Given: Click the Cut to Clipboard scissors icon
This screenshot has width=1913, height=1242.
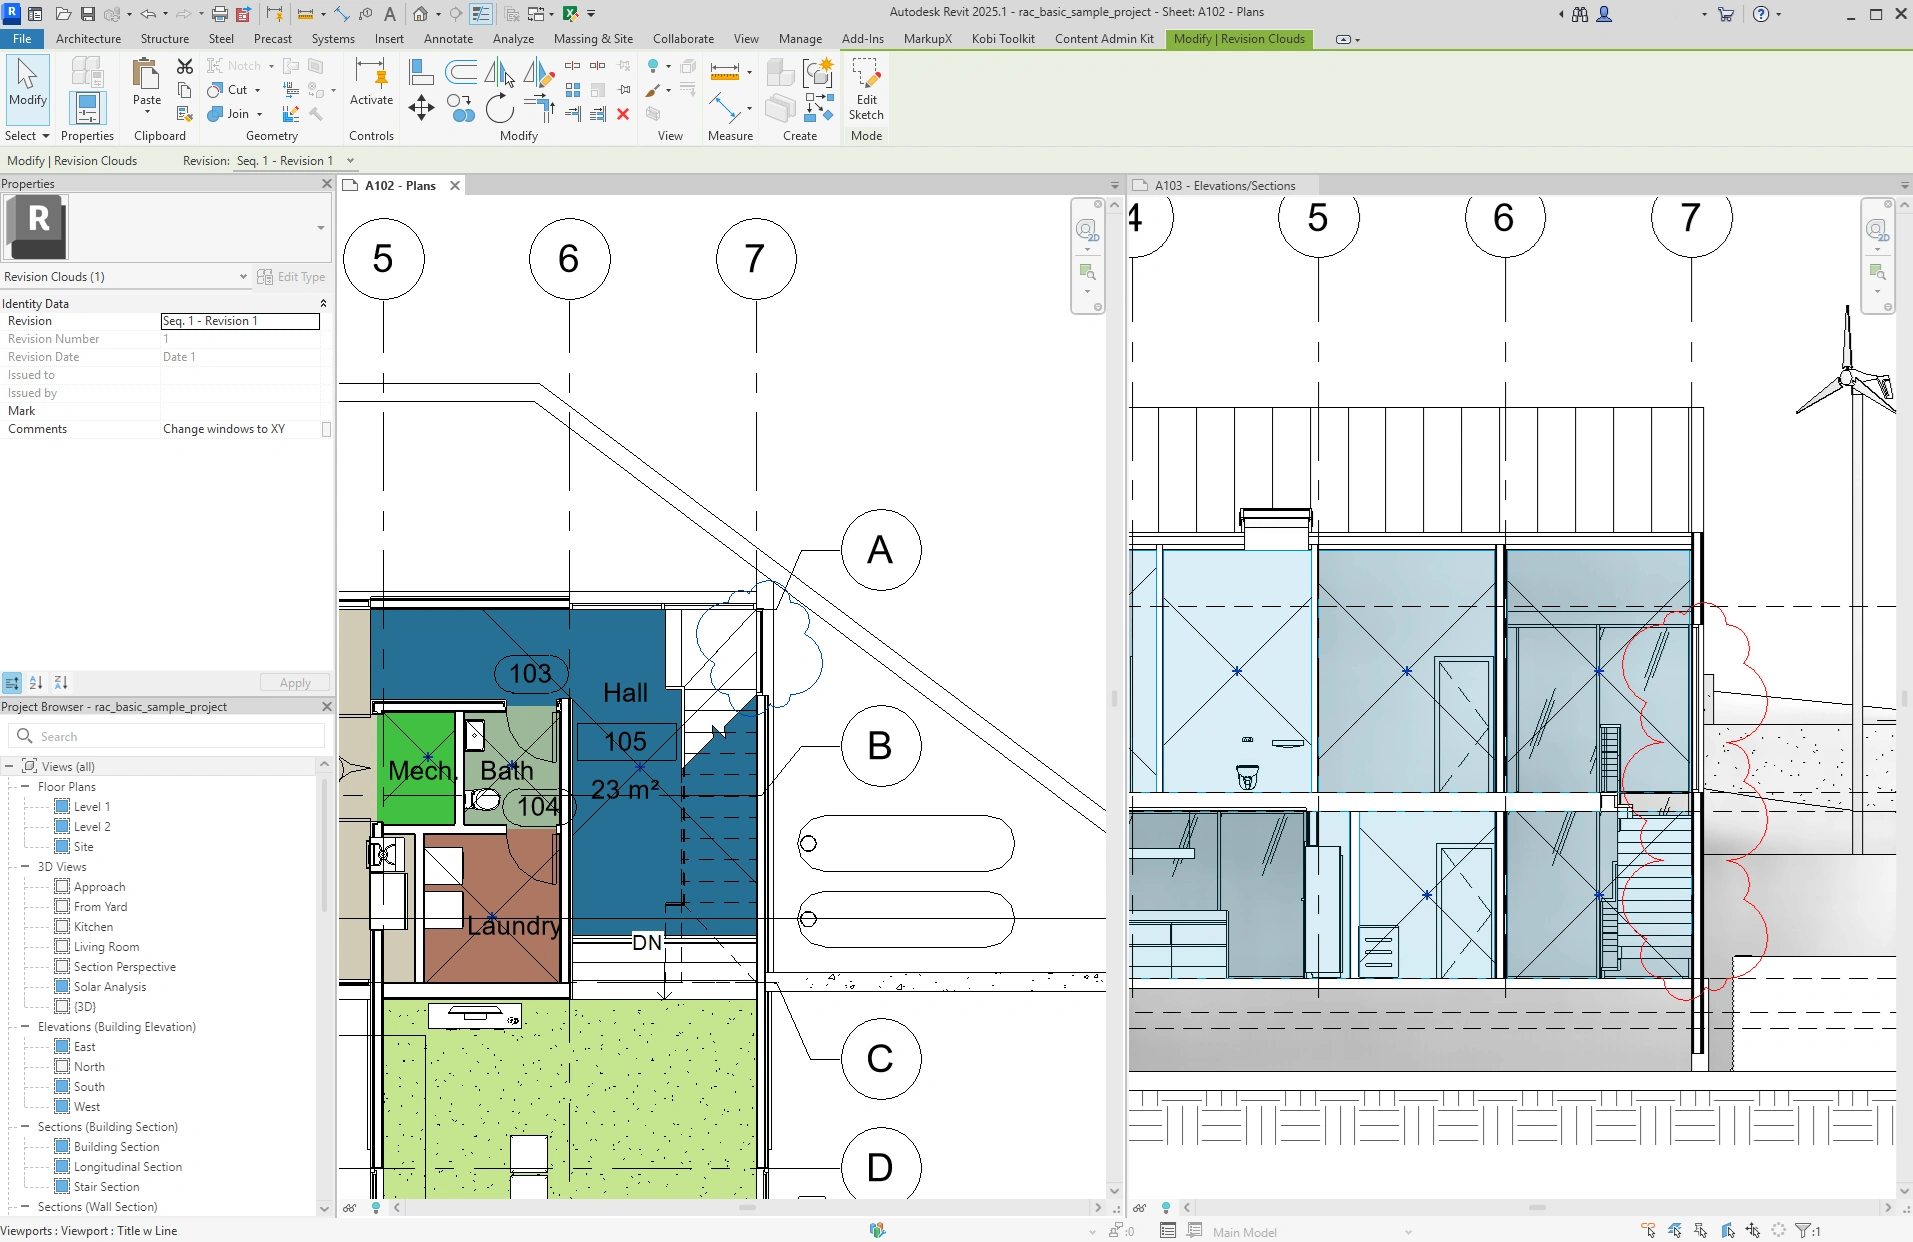Looking at the screenshot, I should point(185,66).
